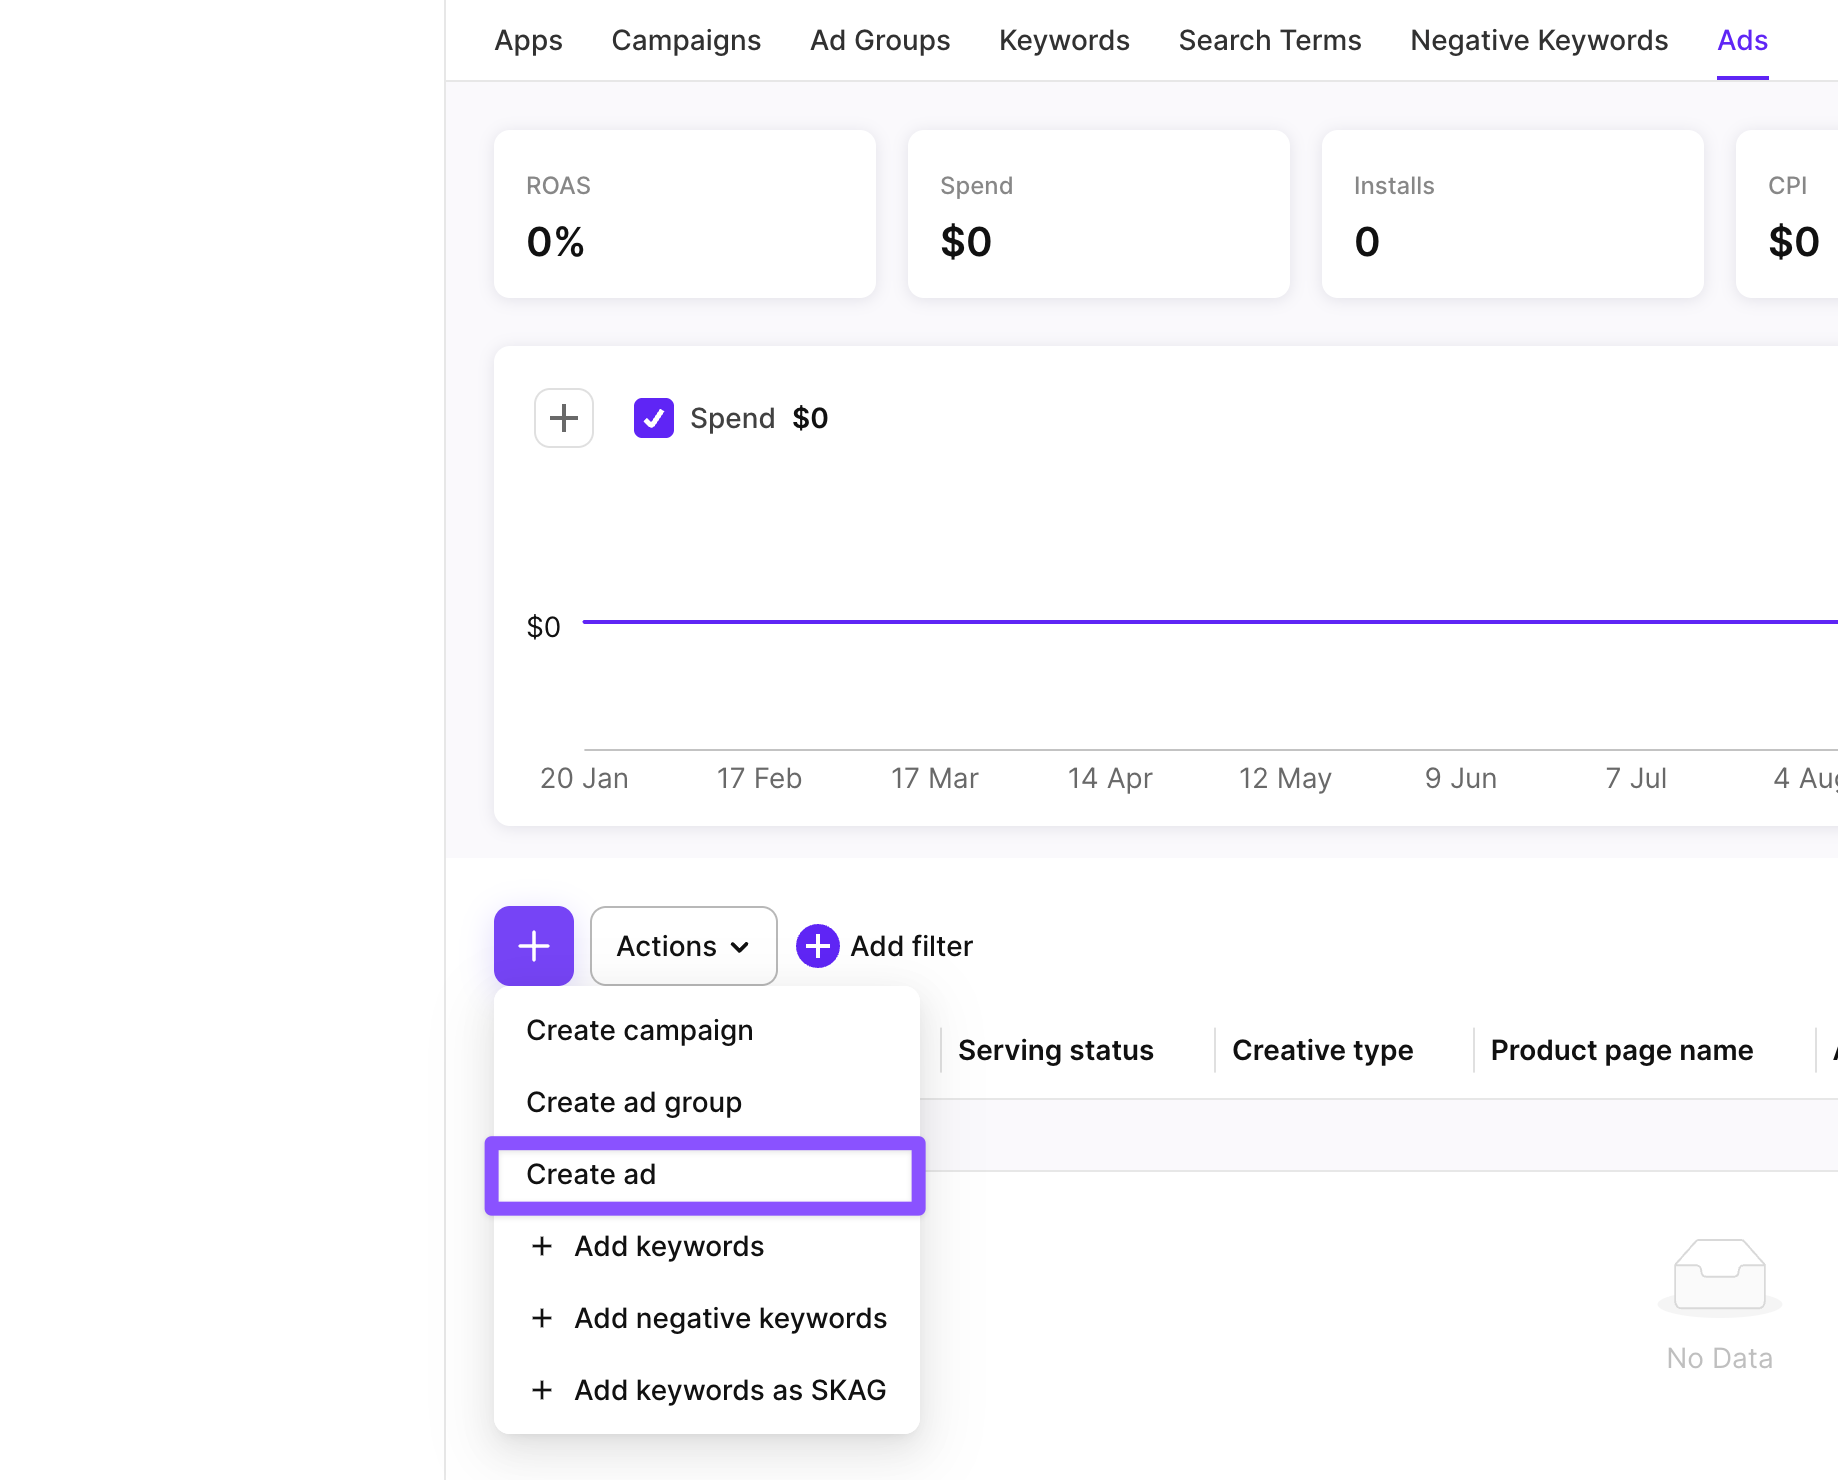Viewport: 1838px width, 1480px height.
Task: Click the Creative type column header
Action: tap(1322, 1050)
